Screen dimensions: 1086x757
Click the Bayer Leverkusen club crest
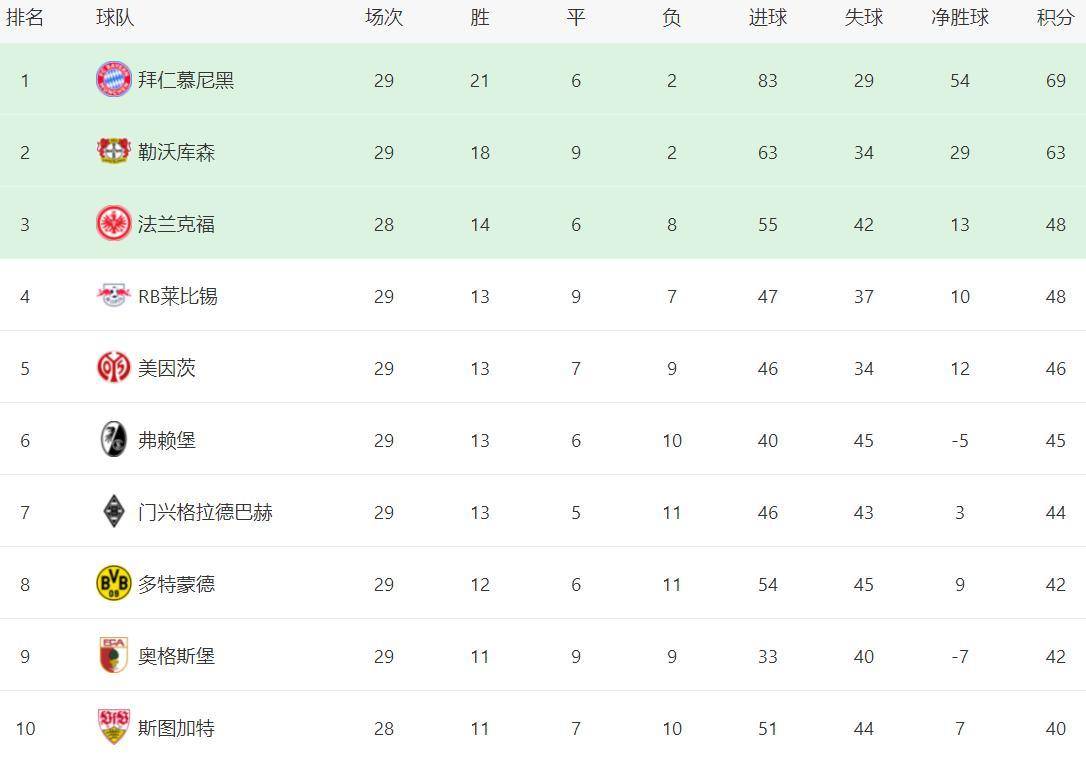[x=113, y=152]
